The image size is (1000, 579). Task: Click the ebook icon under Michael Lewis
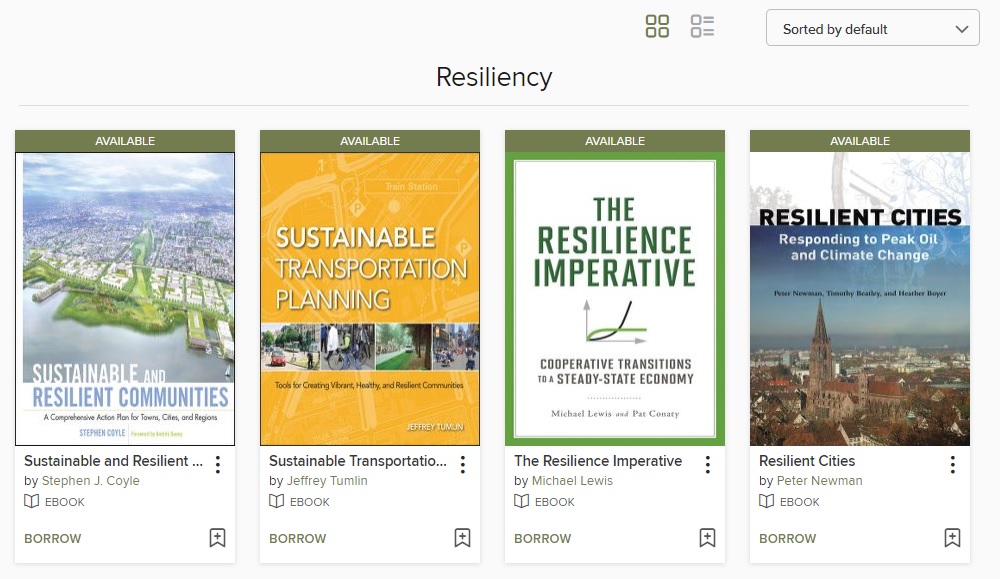point(521,501)
